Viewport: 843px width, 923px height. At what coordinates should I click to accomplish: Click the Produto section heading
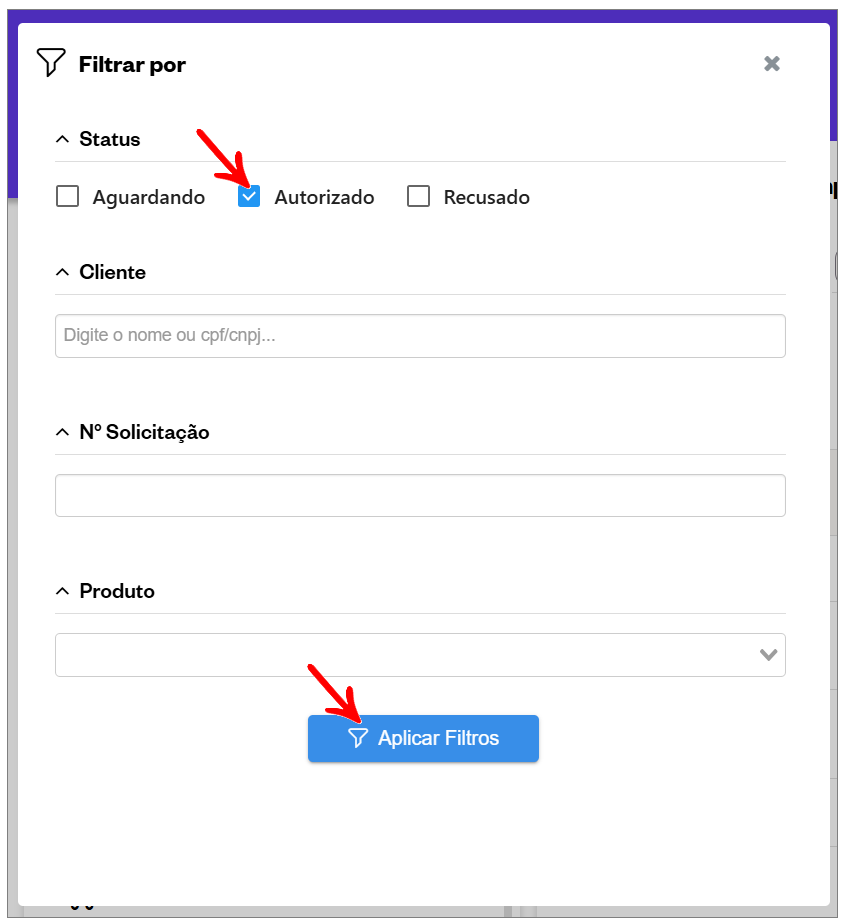click(x=117, y=592)
